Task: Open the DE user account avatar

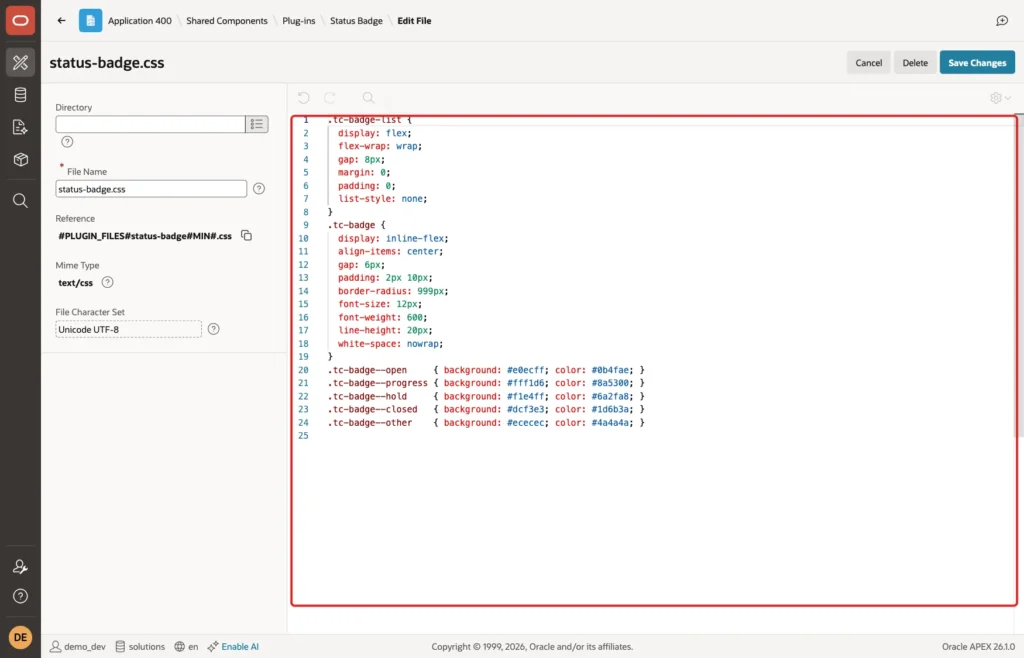Action: (x=20, y=637)
